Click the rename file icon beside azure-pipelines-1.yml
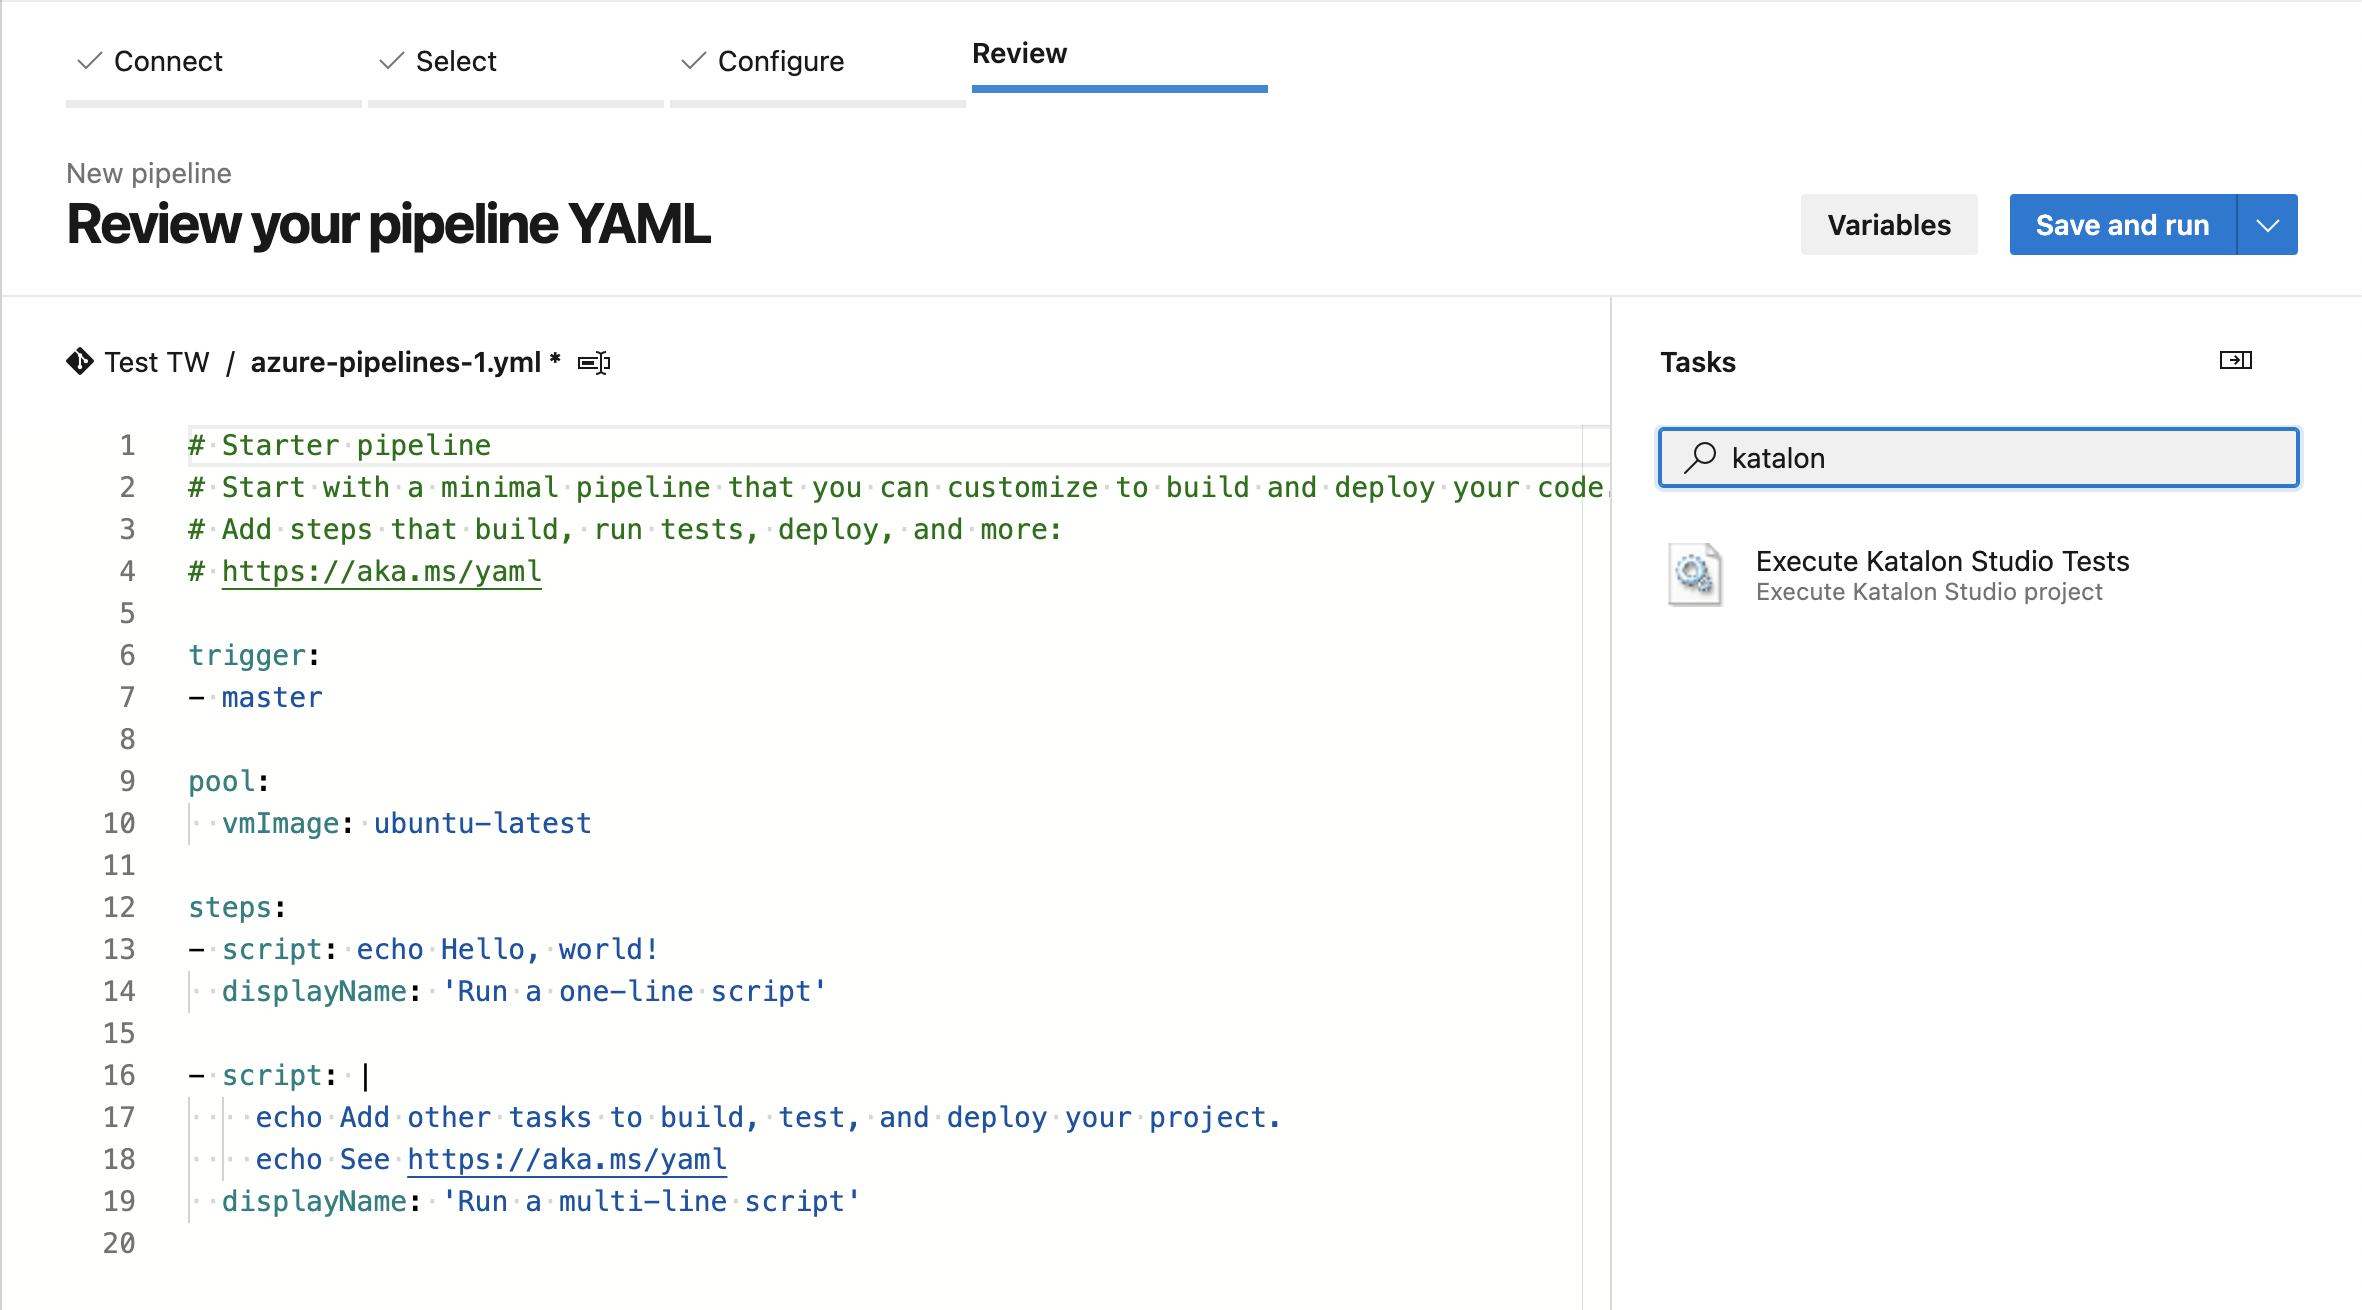The height and width of the screenshot is (1310, 2362). click(x=594, y=363)
